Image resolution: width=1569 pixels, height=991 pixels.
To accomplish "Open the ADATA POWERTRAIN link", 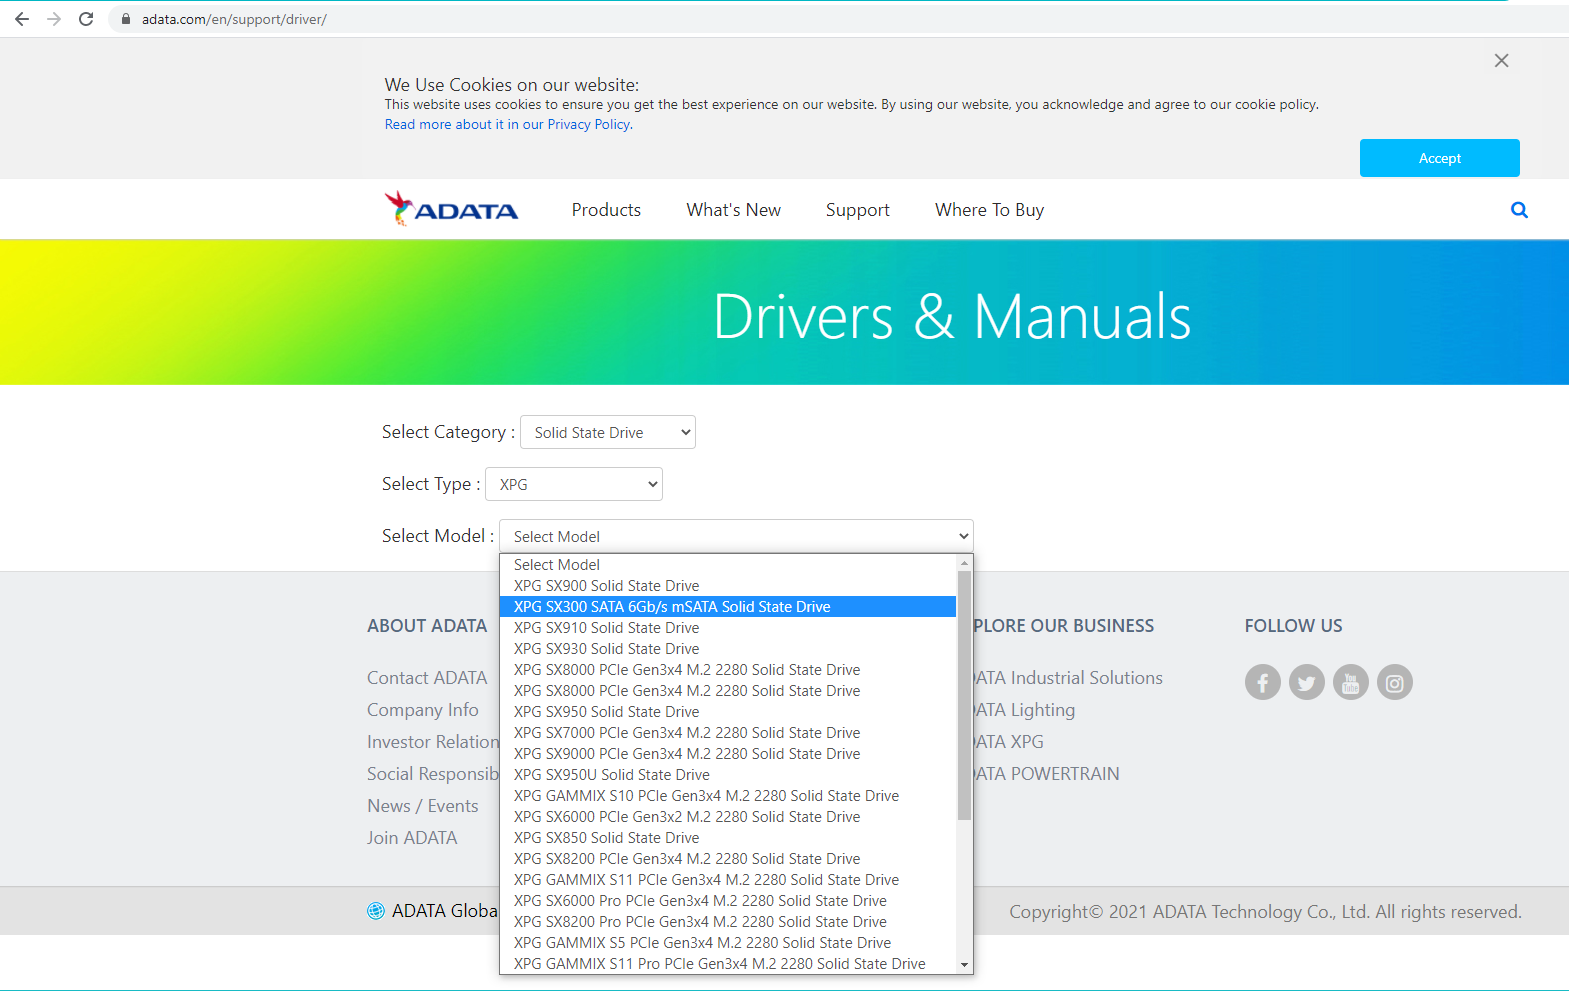I will [x=1047, y=774].
